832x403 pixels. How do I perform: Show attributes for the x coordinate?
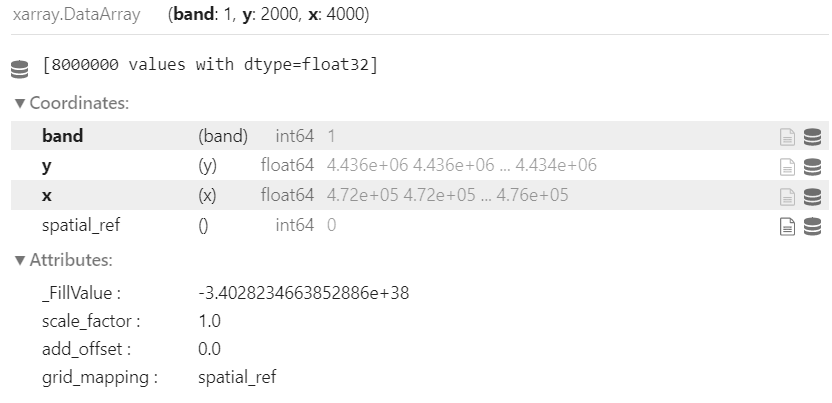pyautogui.click(x=787, y=197)
